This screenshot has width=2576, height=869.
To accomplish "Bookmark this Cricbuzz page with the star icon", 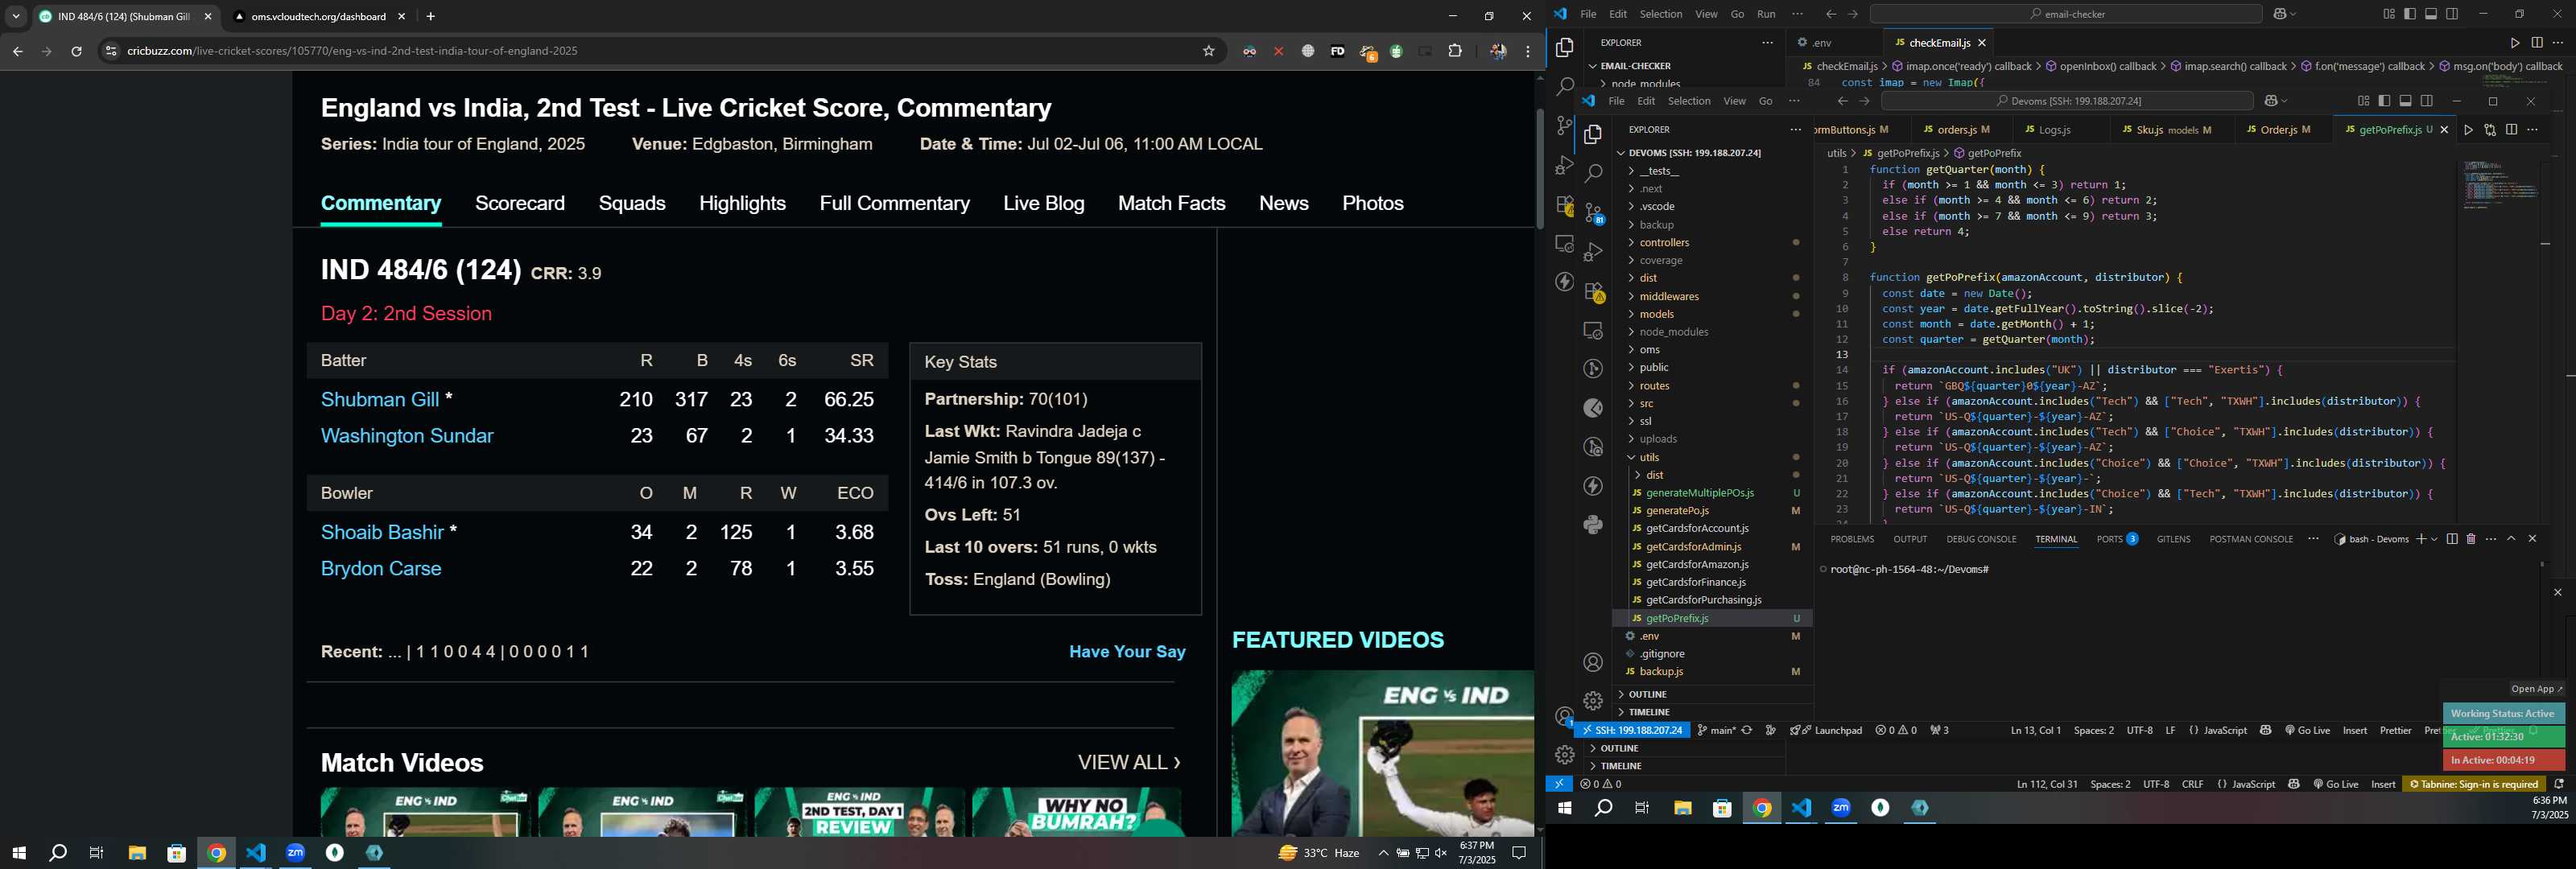I will point(1208,51).
